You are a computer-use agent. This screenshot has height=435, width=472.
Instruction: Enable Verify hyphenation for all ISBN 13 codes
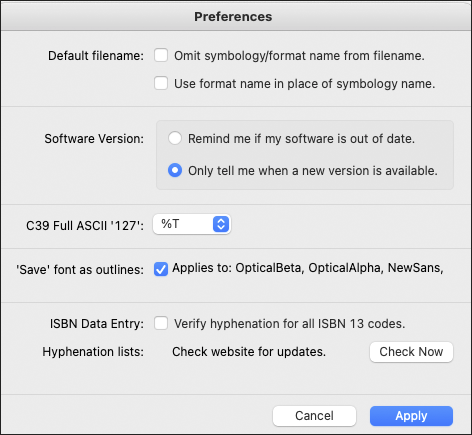tap(161, 323)
